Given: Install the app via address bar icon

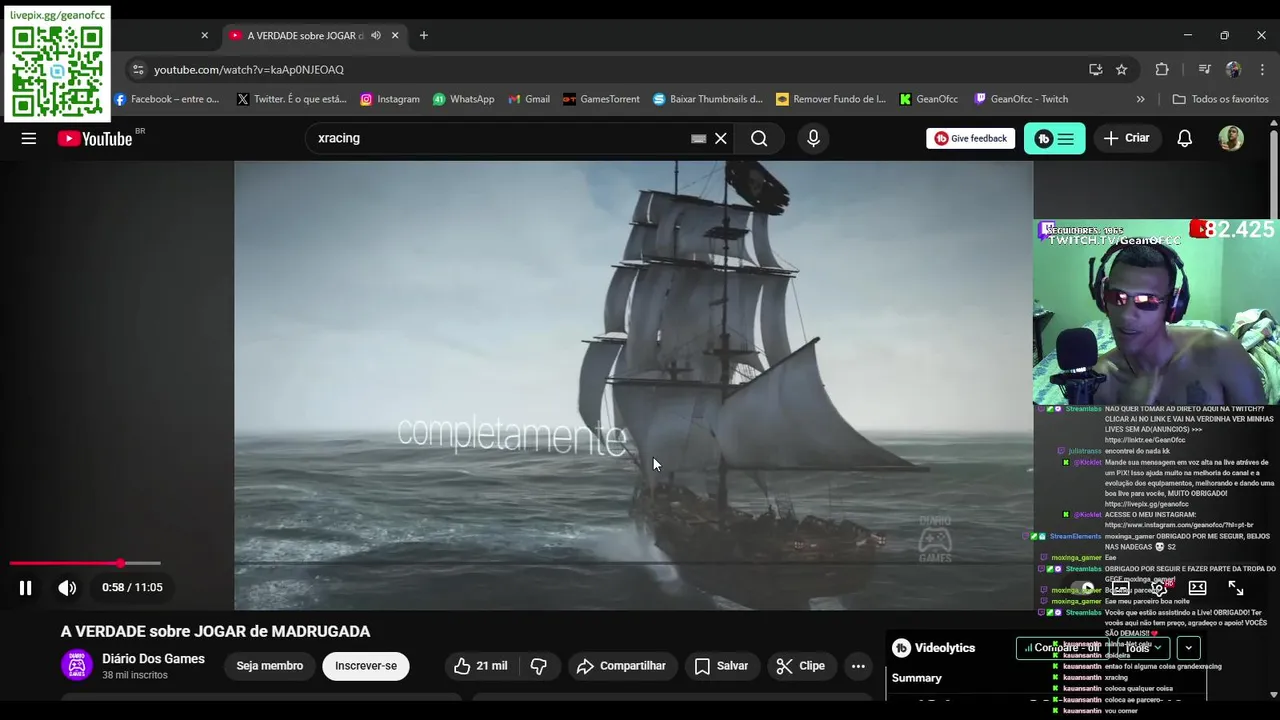Looking at the screenshot, I should coord(1096,70).
